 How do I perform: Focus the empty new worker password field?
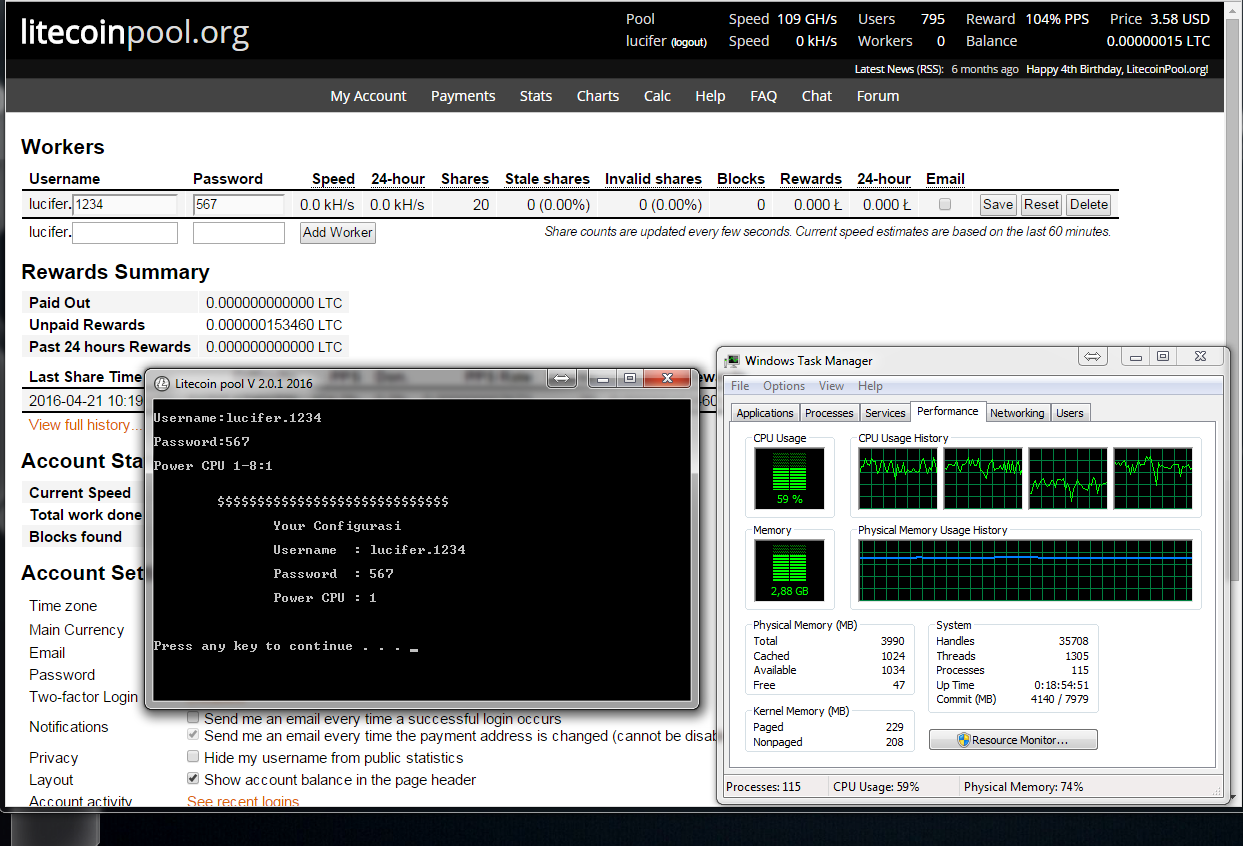point(239,232)
